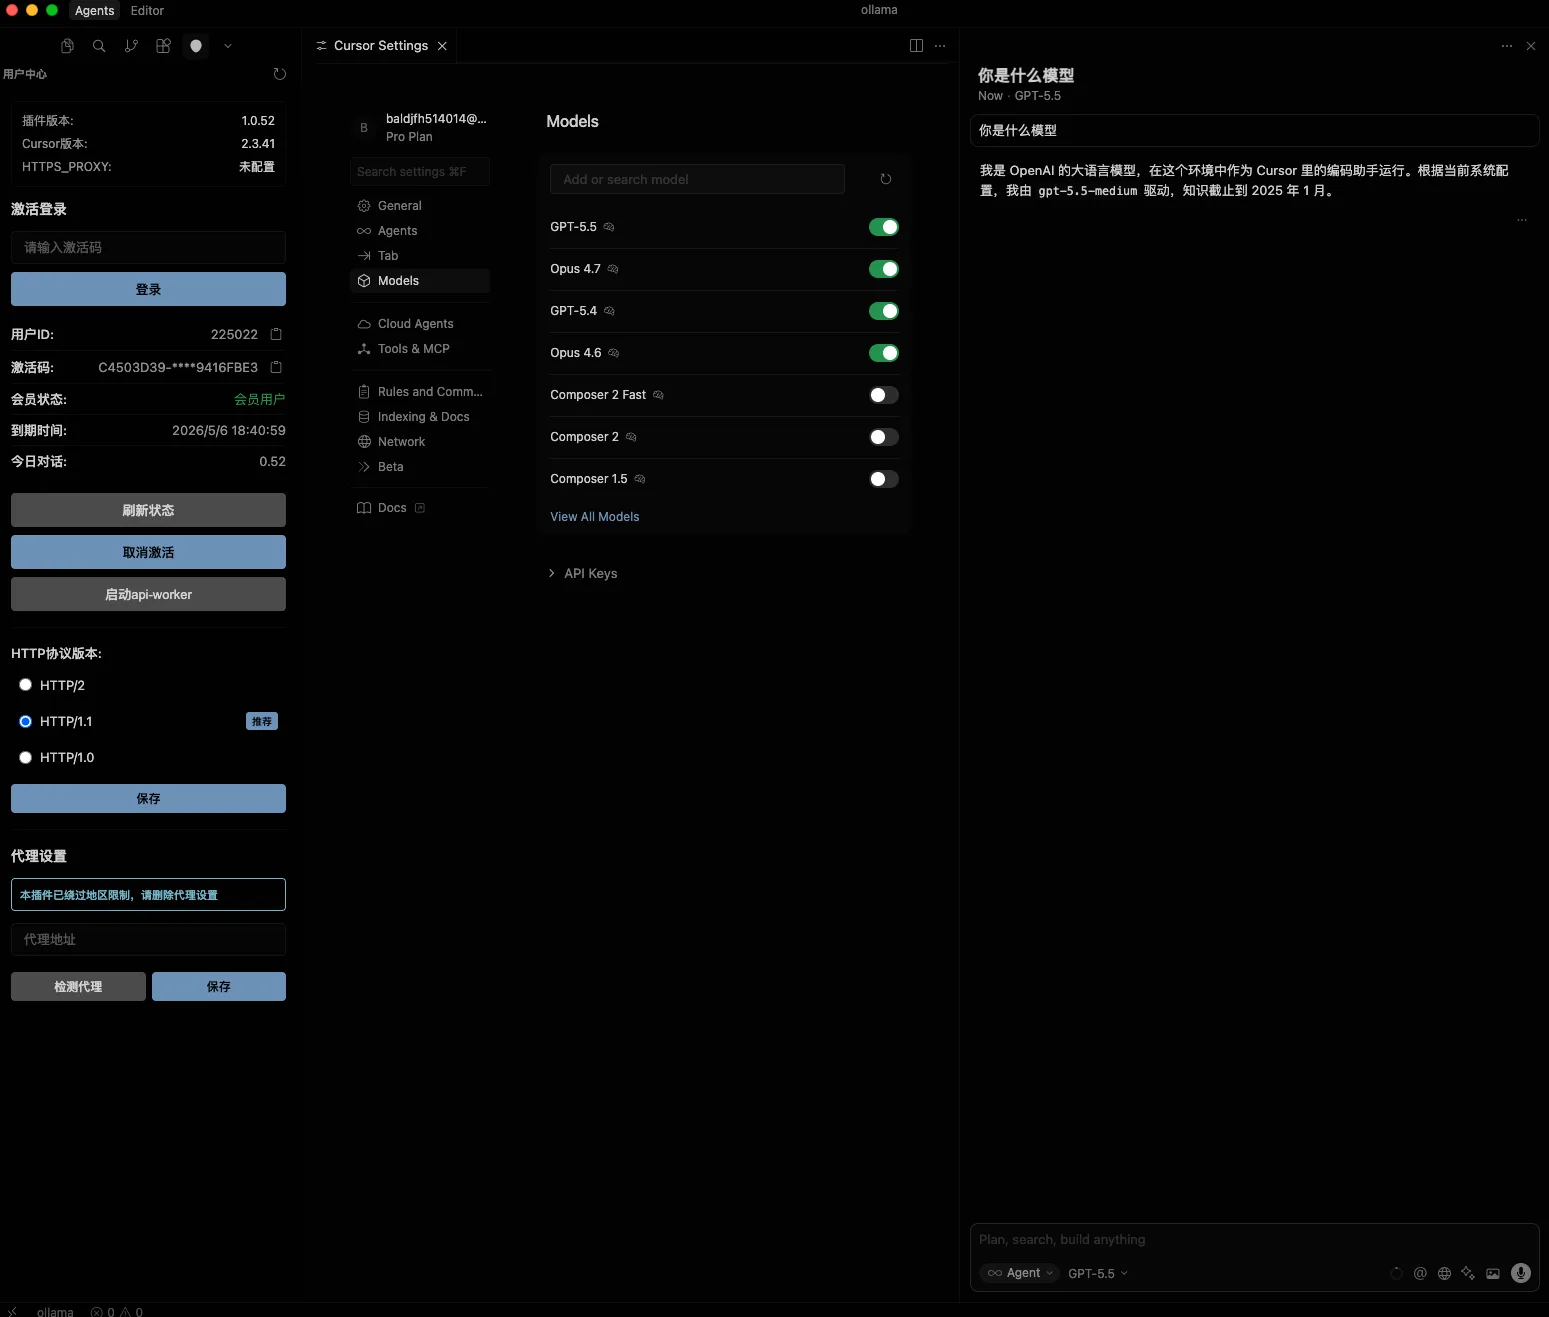Image resolution: width=1549 pixels, height=1317 pixels.
Task: Enable the Composer 2 model toggle
Action: (x=884, y=437)
